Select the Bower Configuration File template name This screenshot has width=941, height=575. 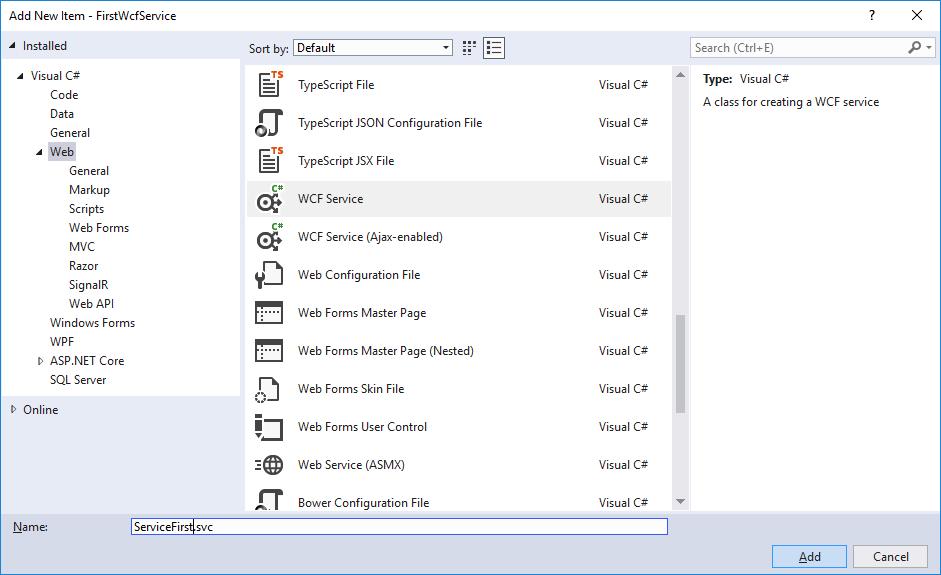(364, 502)
